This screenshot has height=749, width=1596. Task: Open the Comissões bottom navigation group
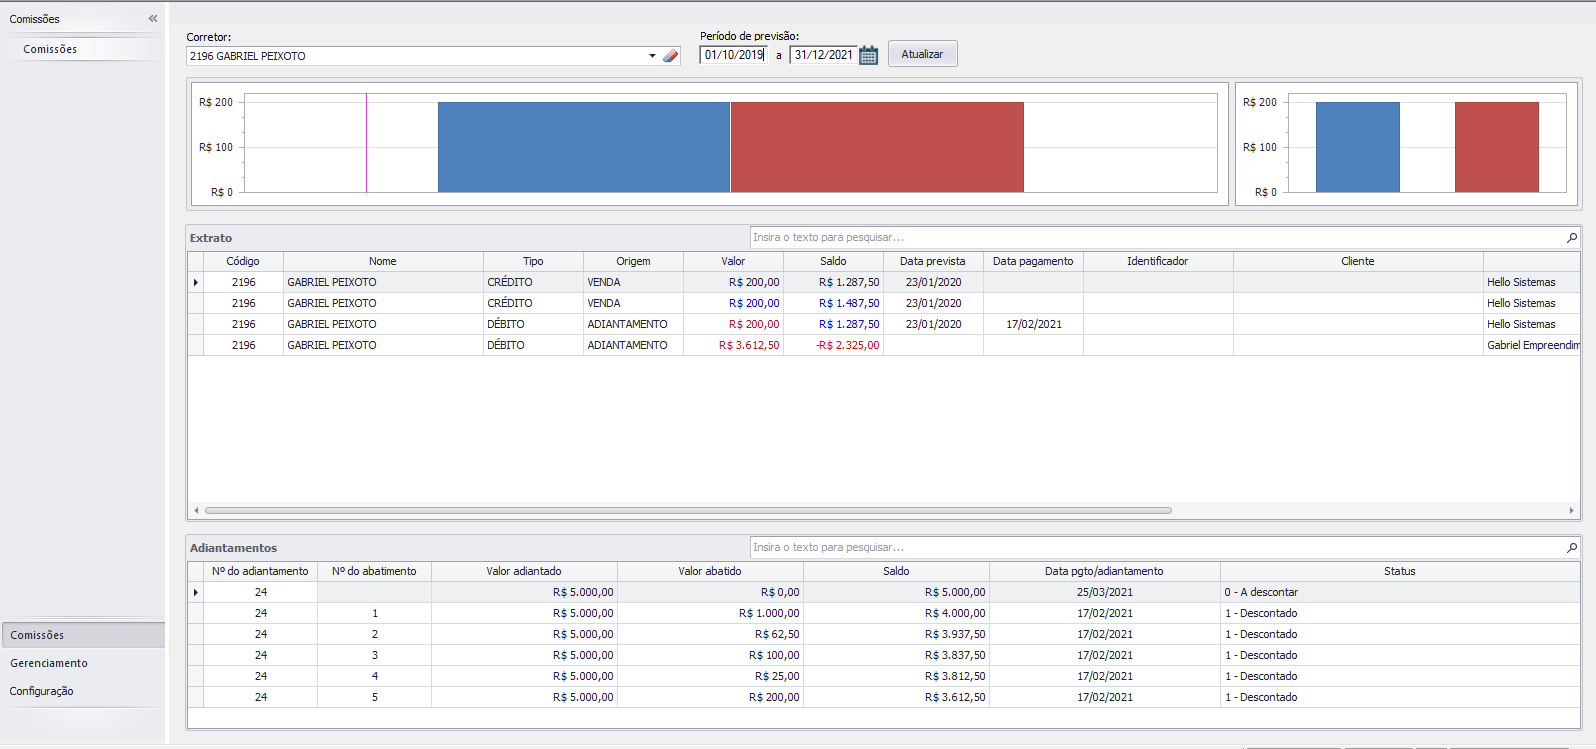click(x=83, y=635)
